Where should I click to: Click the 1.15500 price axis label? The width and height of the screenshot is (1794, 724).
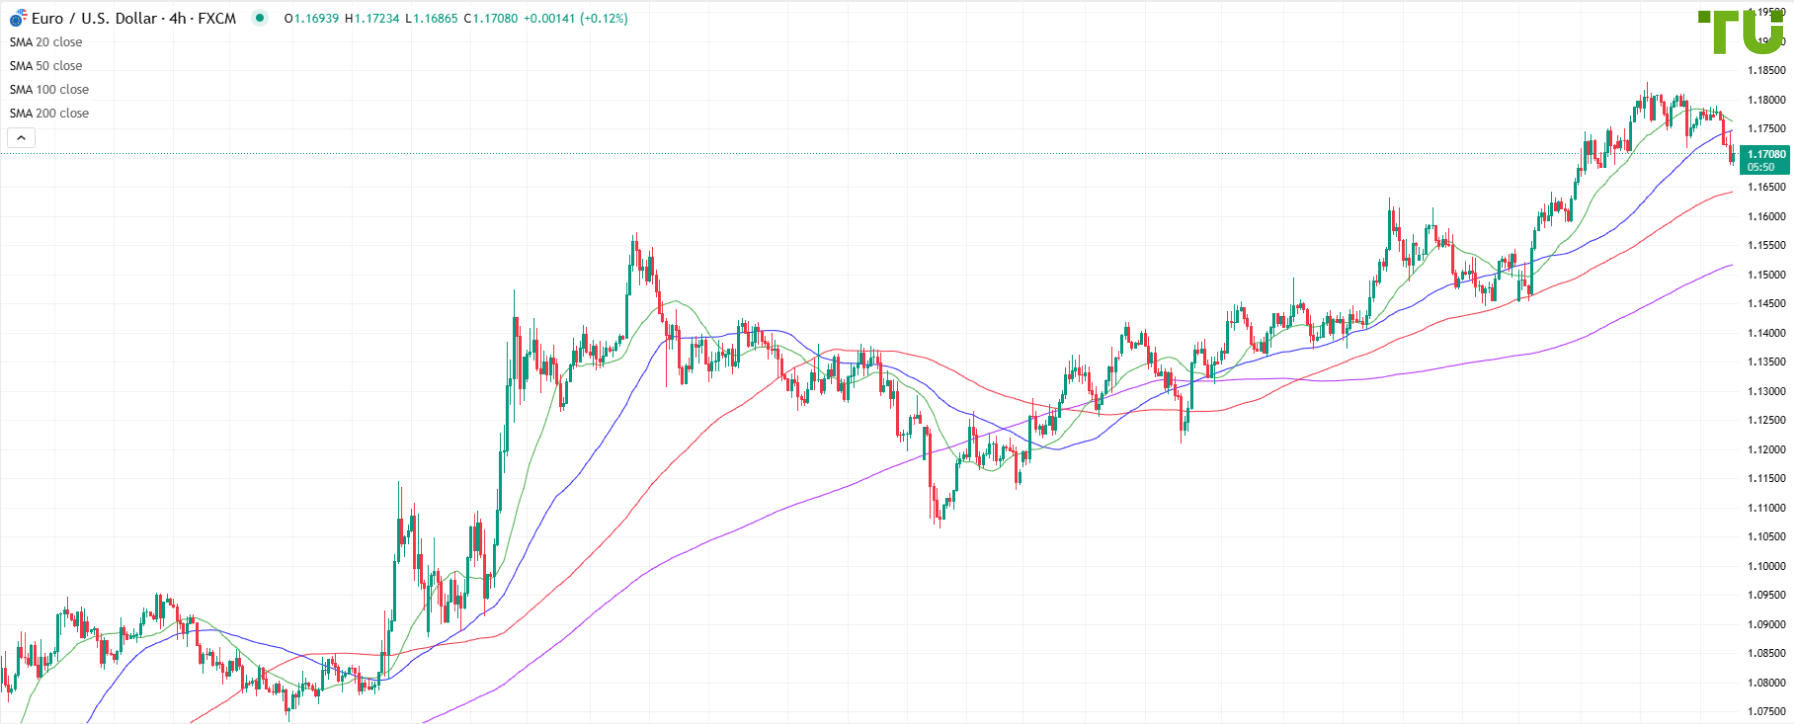coord(1766,245)
